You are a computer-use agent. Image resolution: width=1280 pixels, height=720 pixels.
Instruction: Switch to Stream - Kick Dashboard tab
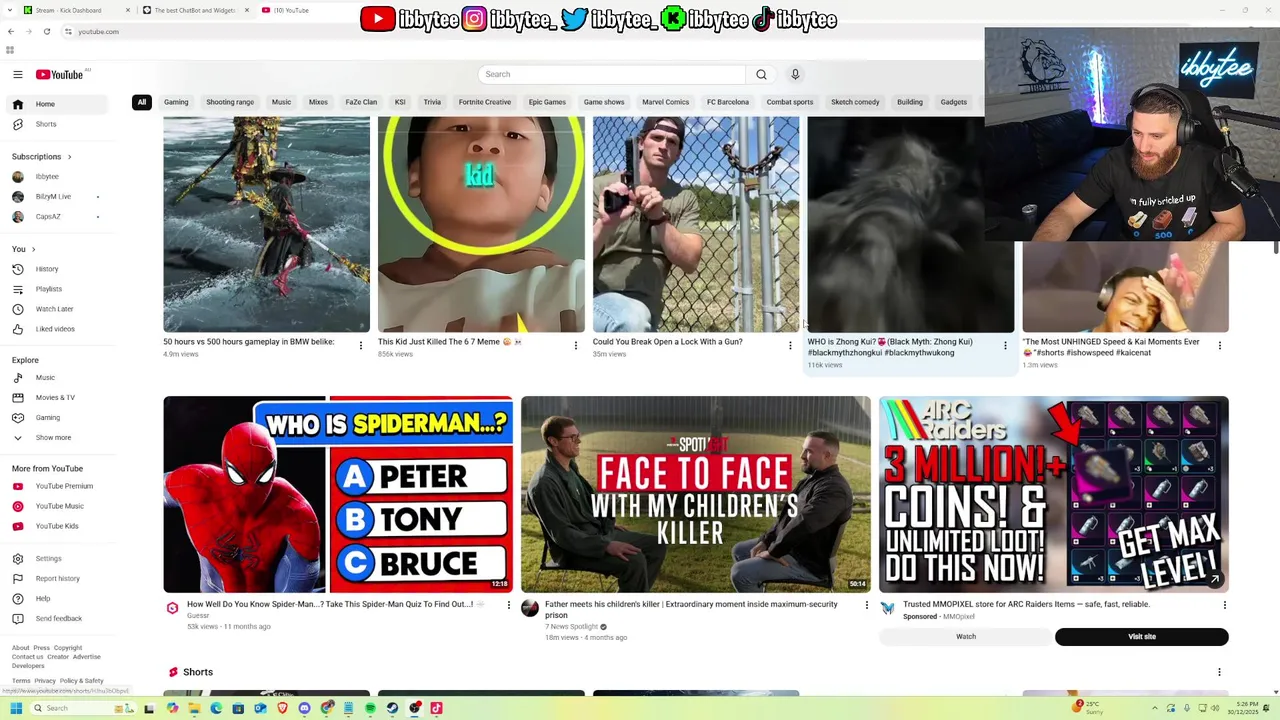coord(78,10)
